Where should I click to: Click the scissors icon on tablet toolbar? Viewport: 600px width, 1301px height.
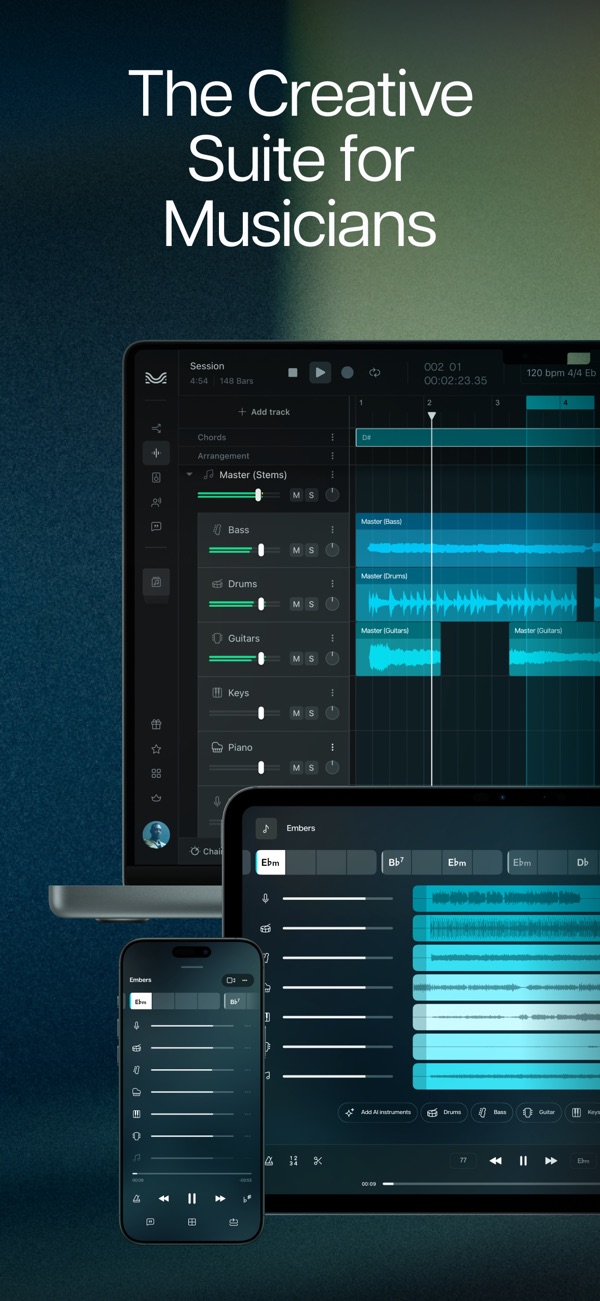(318, 1161)
